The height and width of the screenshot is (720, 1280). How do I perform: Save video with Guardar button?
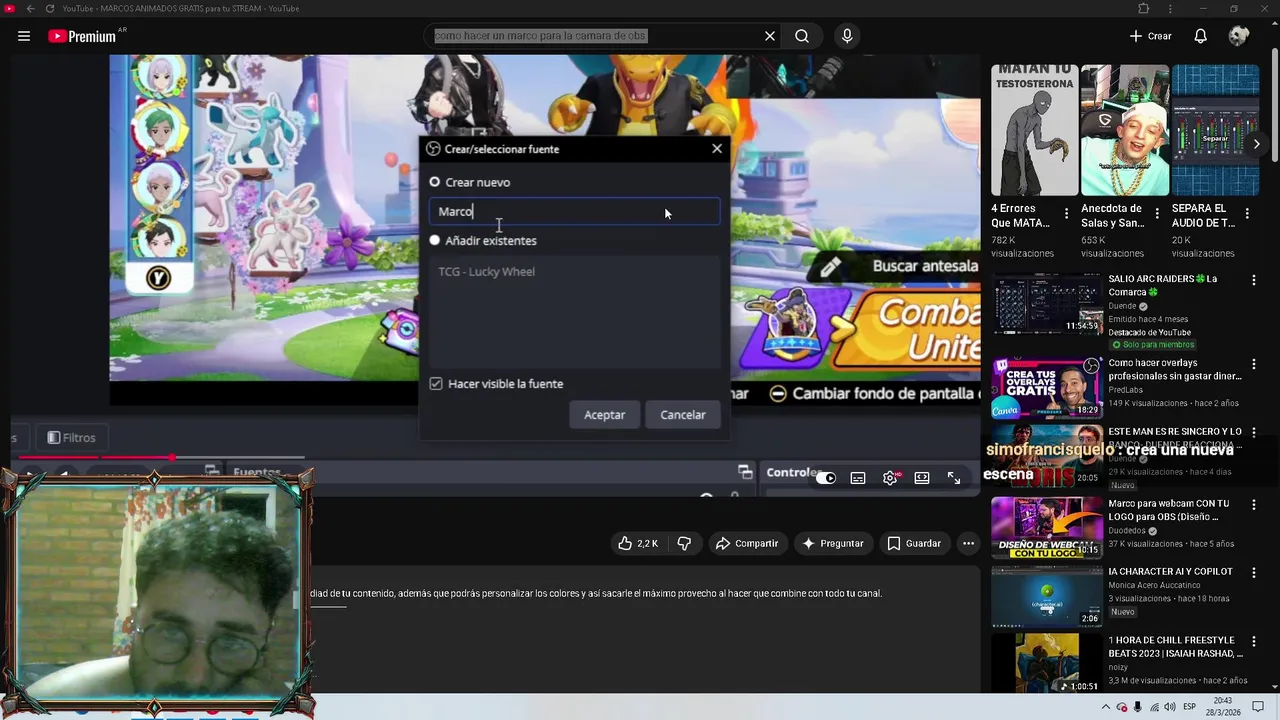[x=914, y=543]
